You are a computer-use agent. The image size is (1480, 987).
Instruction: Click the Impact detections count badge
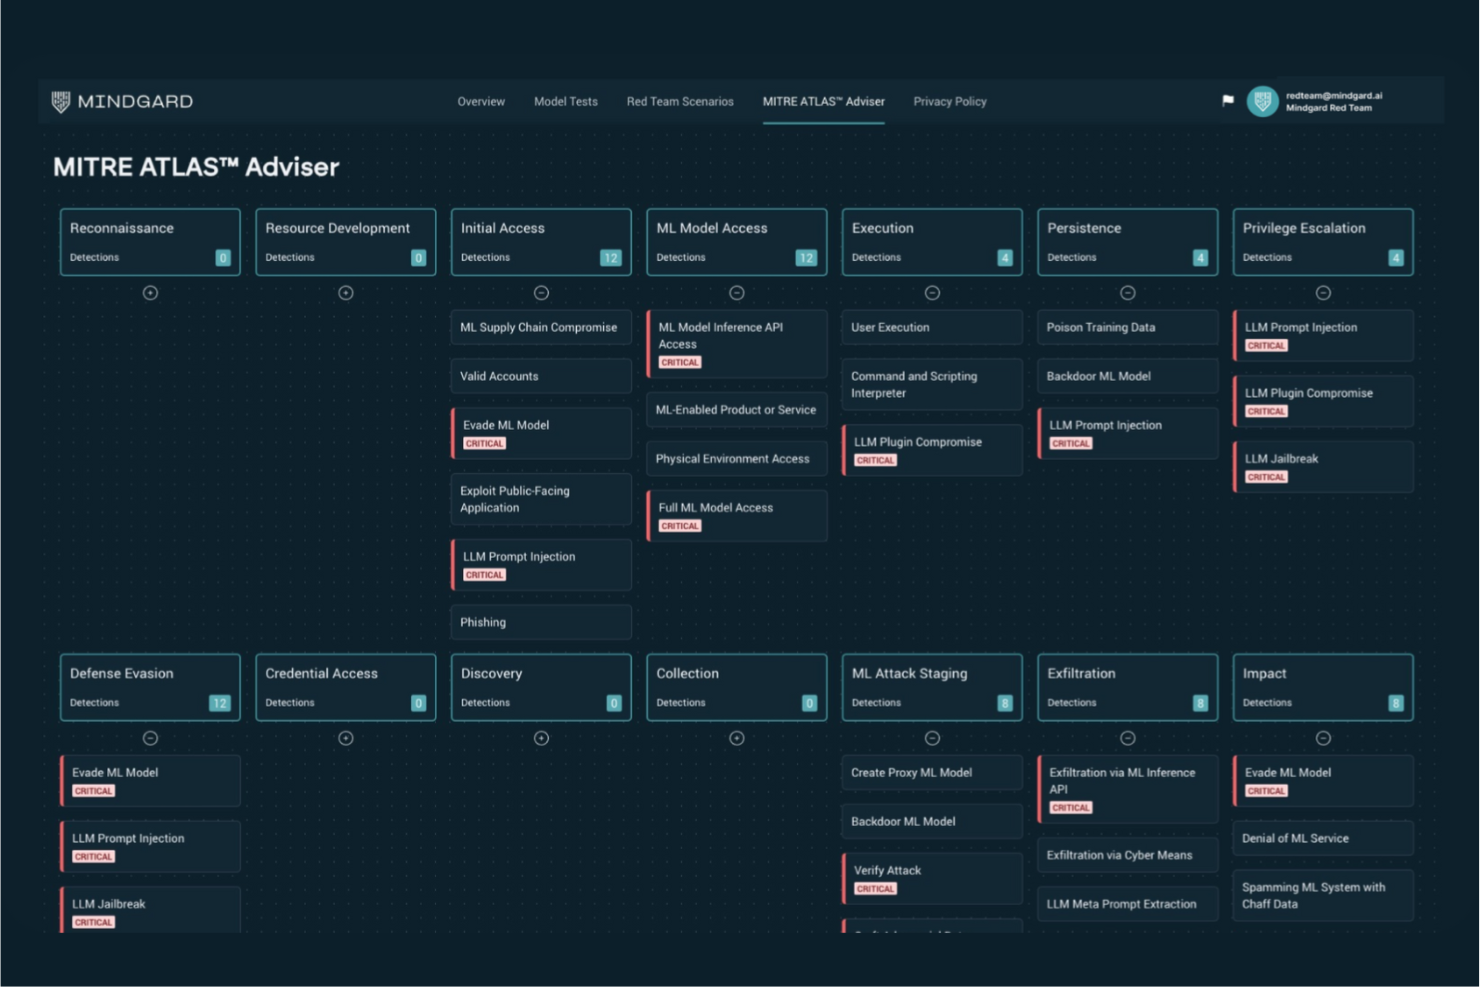coord(1396,703)
